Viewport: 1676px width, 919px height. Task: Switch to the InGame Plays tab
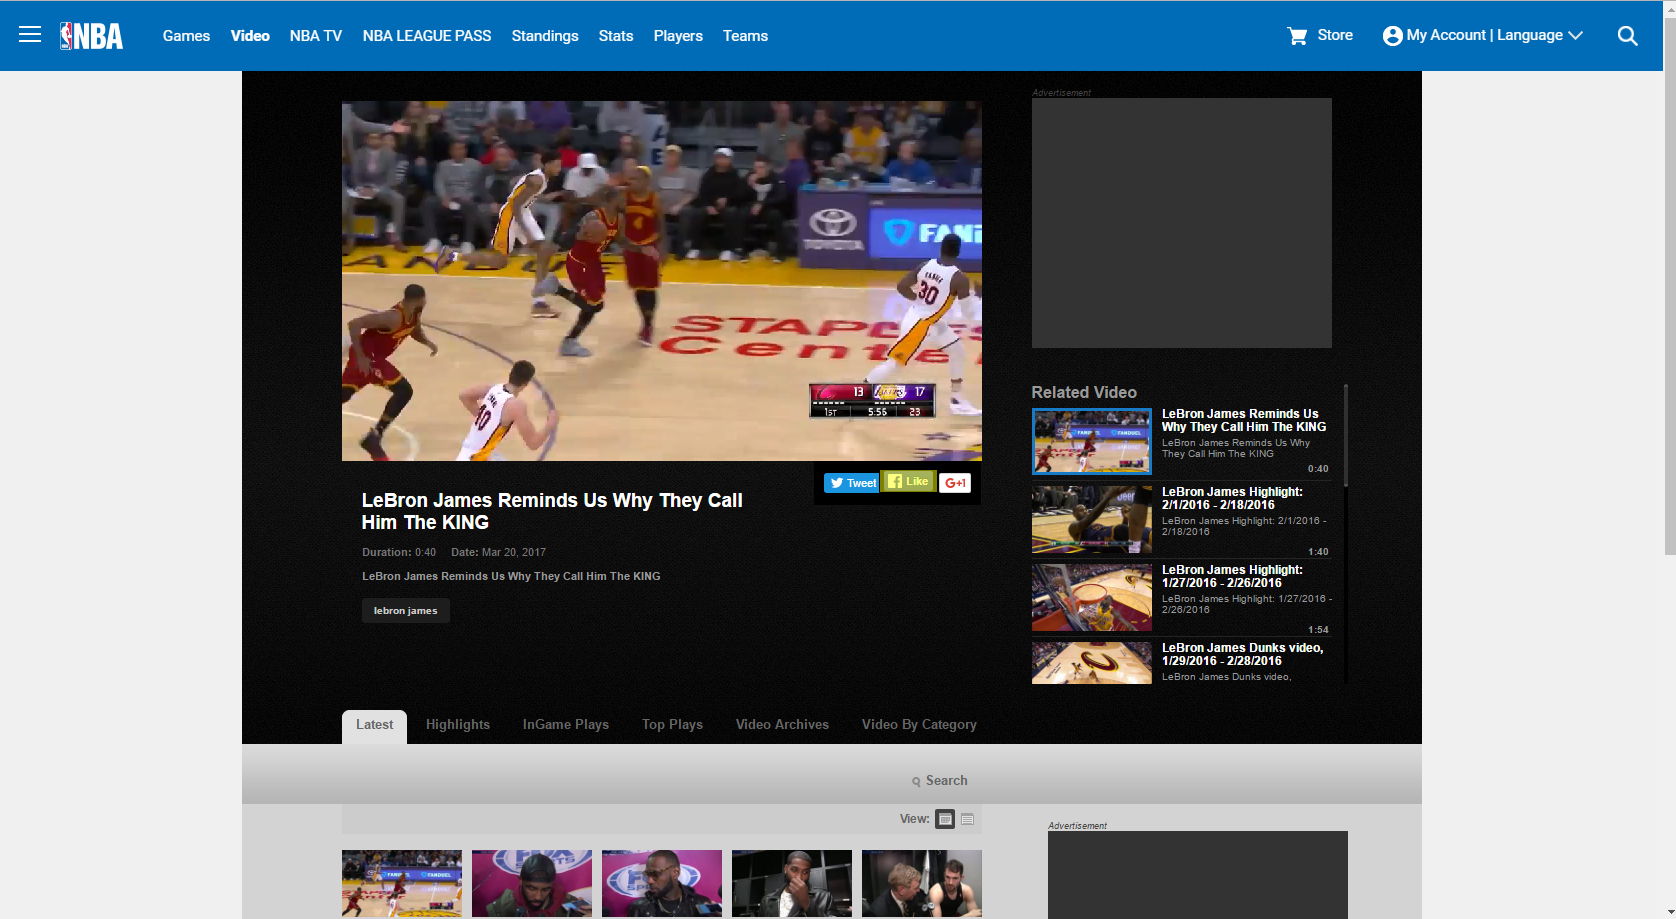click(x=566, y=725)
